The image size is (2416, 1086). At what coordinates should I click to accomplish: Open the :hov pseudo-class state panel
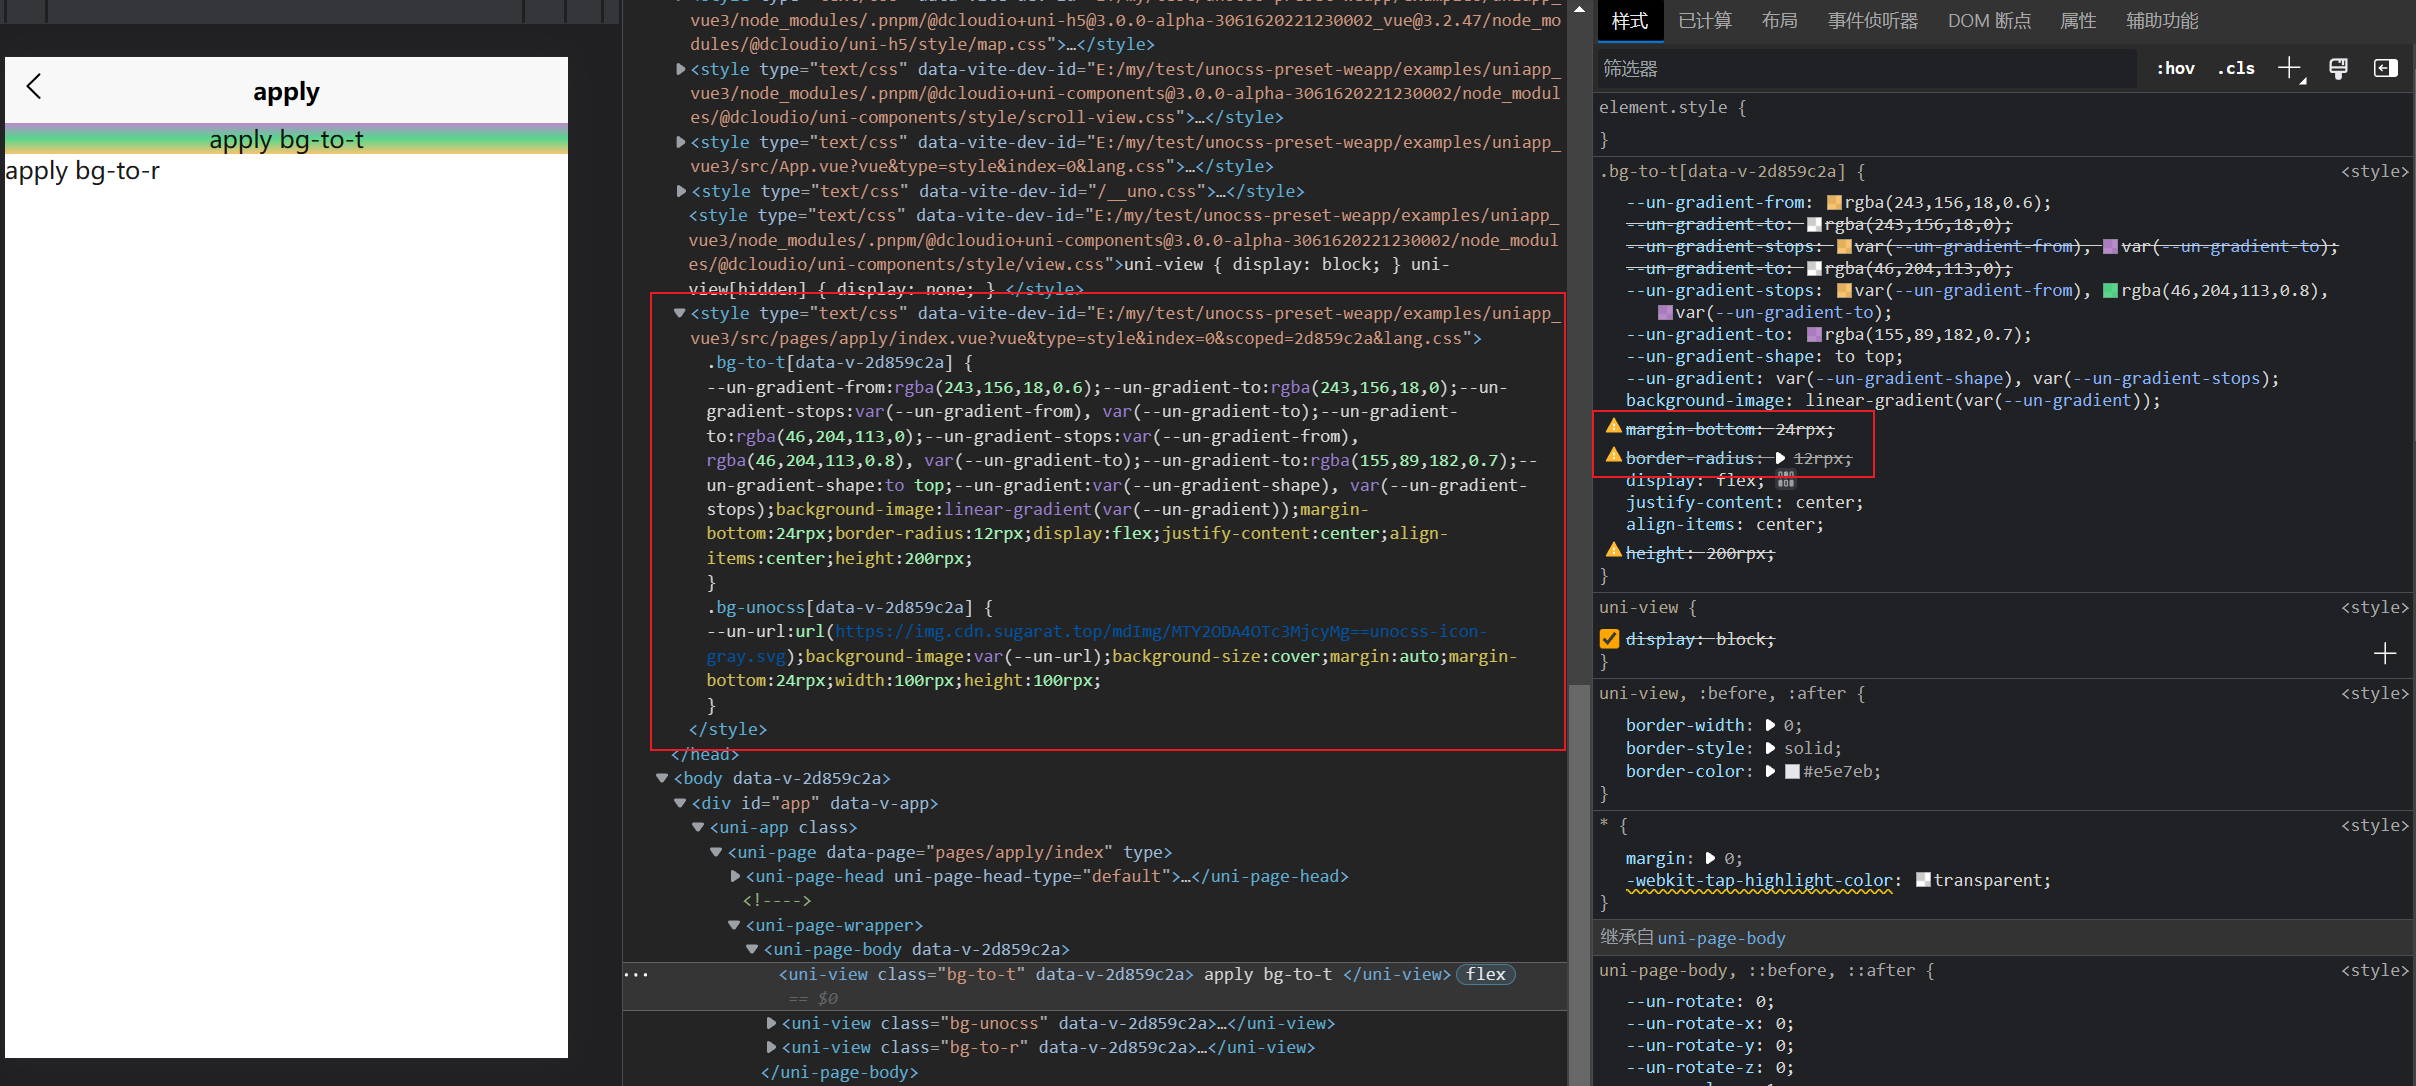(2175, 68)
